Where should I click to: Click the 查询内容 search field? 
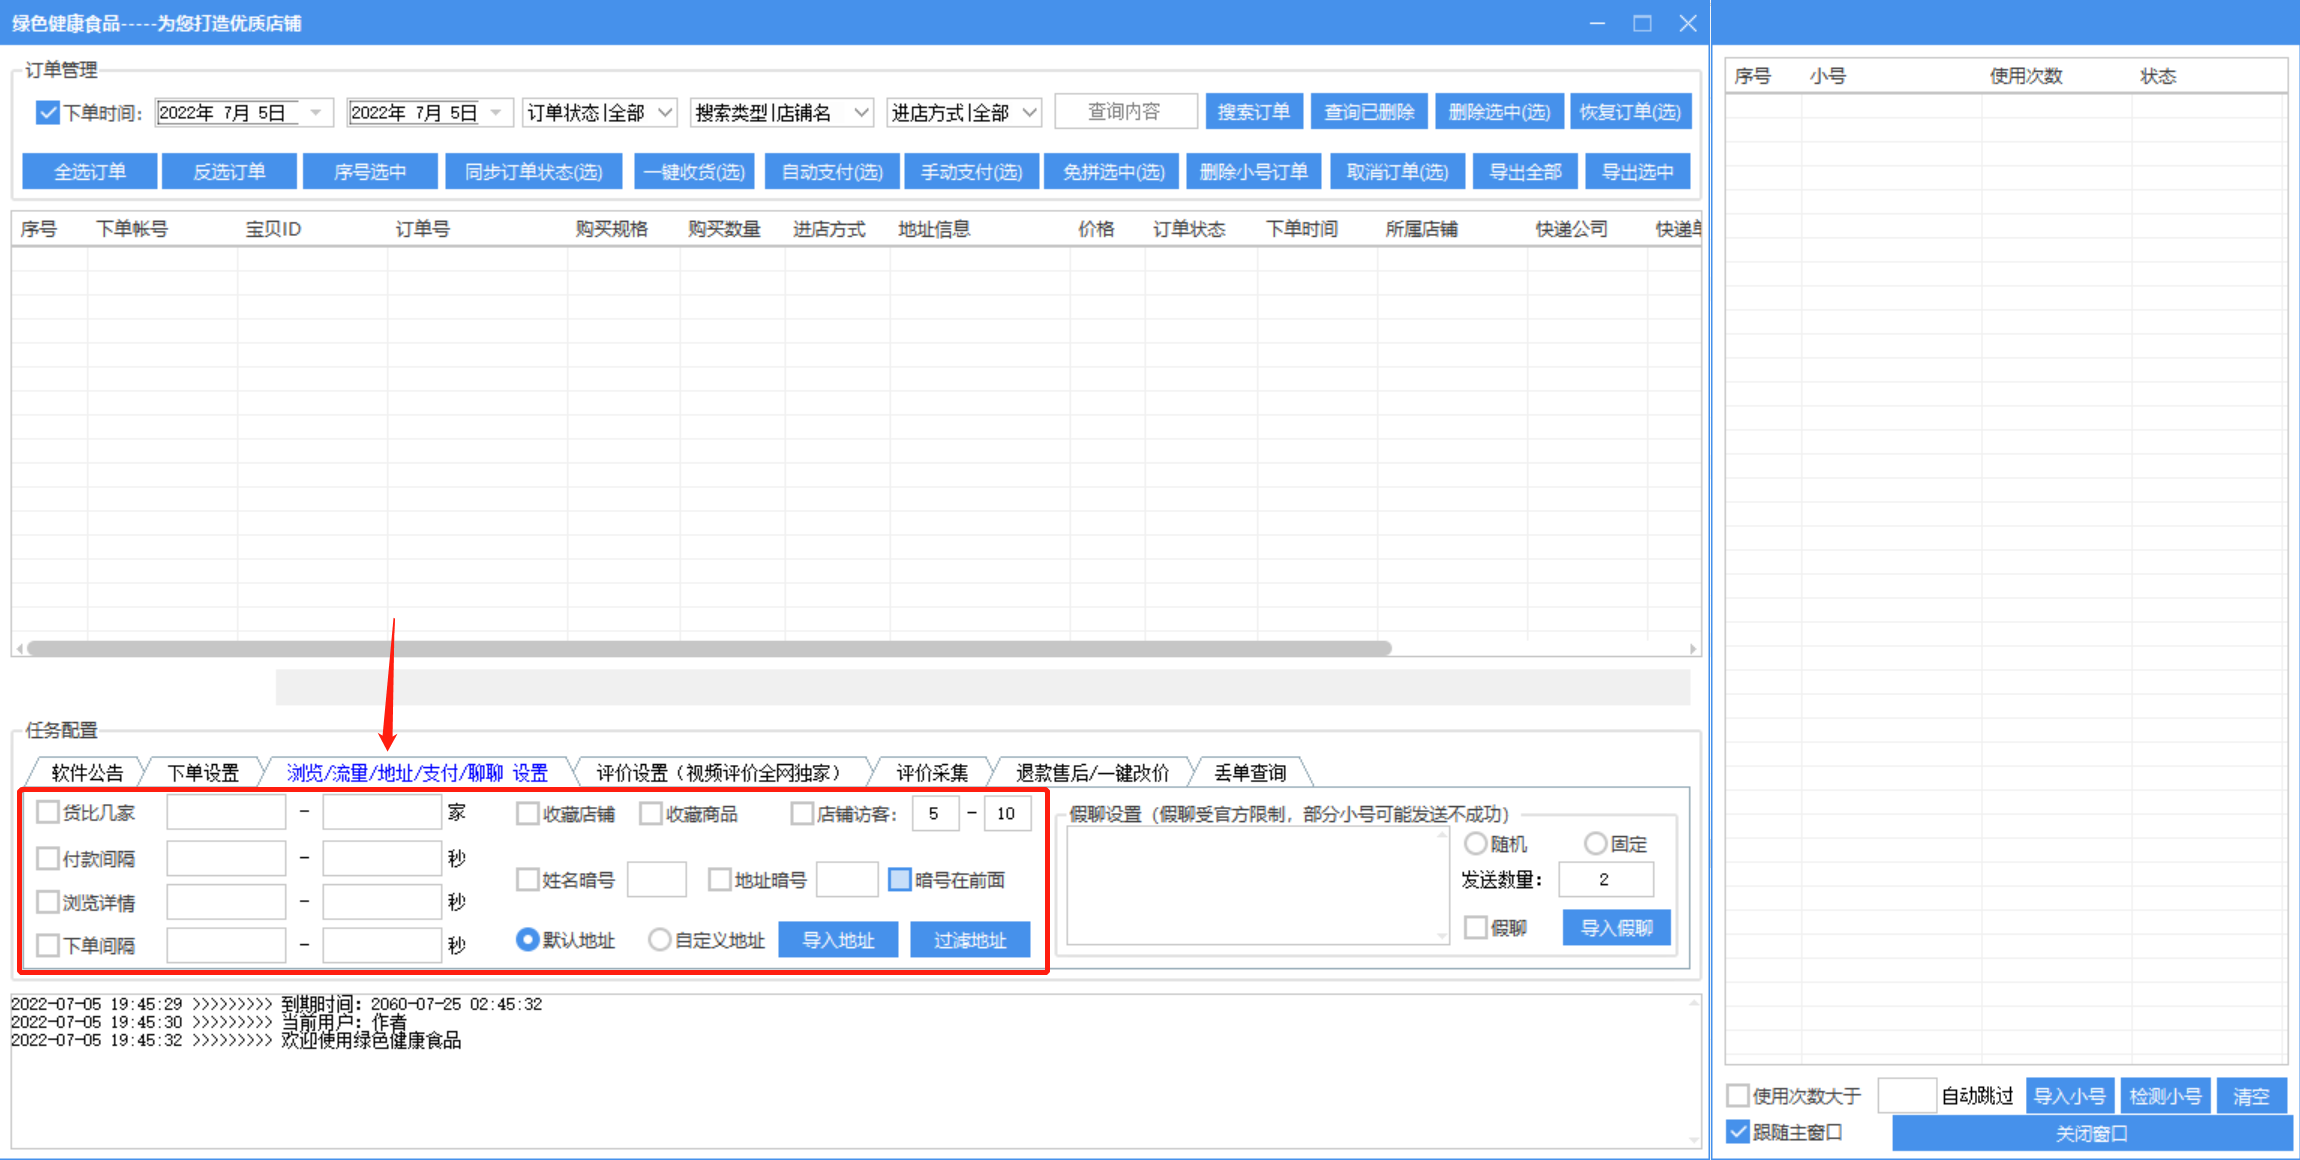(x=1125, y=112)
